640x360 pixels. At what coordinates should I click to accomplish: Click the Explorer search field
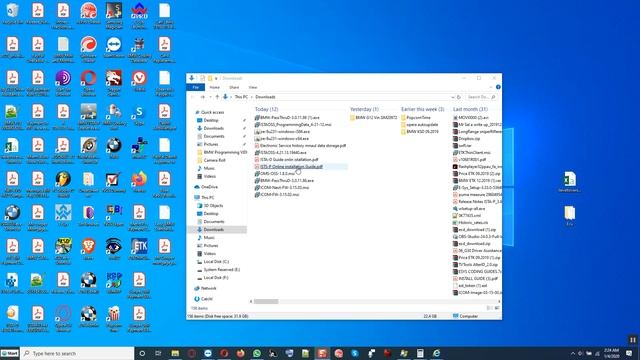(482, 97)
